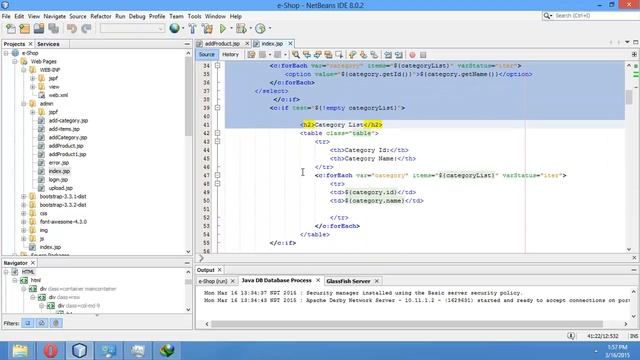
Task: Click the New File toolbar icon
Action: click(11, 29)
